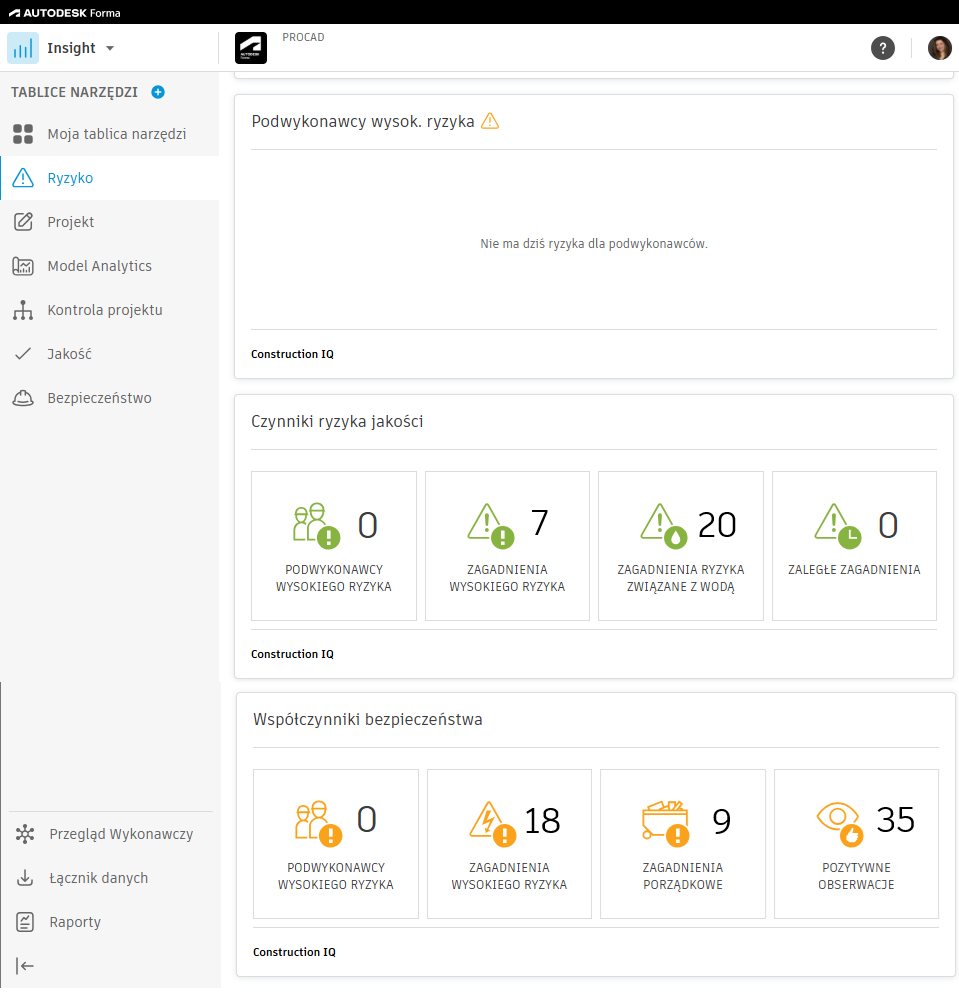The height and width of the screenshot is (1000, 959).
Task: Open the Bezpieczeństwo dashboard
Action: (110, 398)
